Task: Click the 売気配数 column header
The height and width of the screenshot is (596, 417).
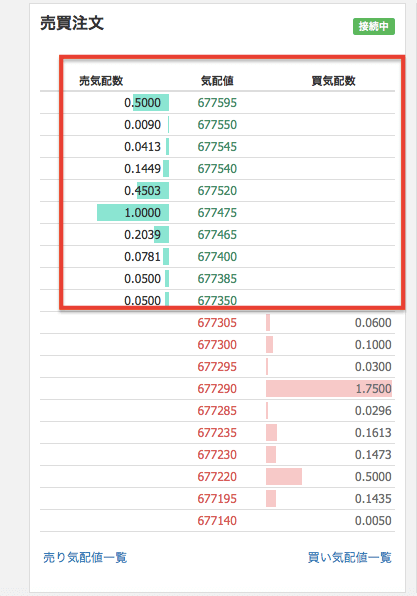Action: click(x=101, y=81)
